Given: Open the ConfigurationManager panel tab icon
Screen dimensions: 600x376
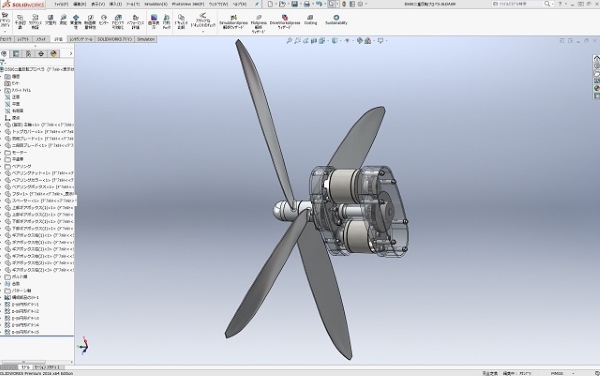Looking at the screenshot, I should (28, 54).
